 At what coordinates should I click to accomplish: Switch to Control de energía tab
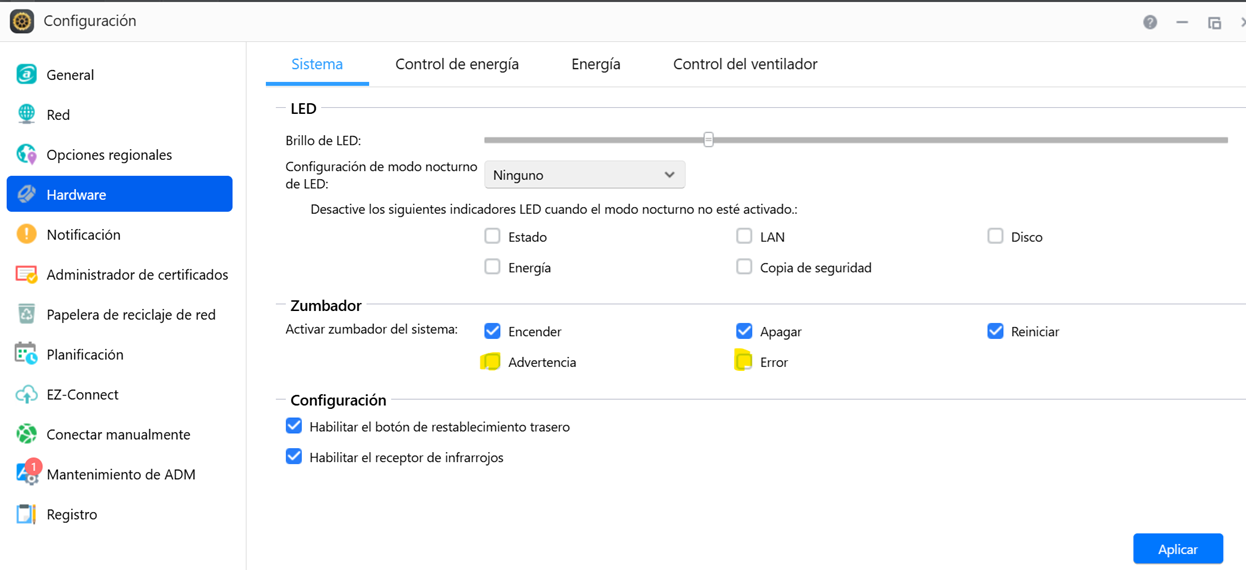[457, 64]
